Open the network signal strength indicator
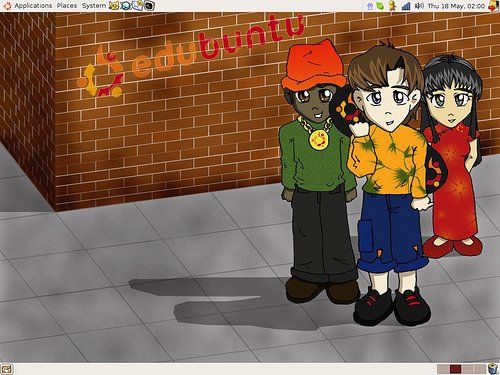The width and height of the screenshot is (500, 375). click(406, 6)
